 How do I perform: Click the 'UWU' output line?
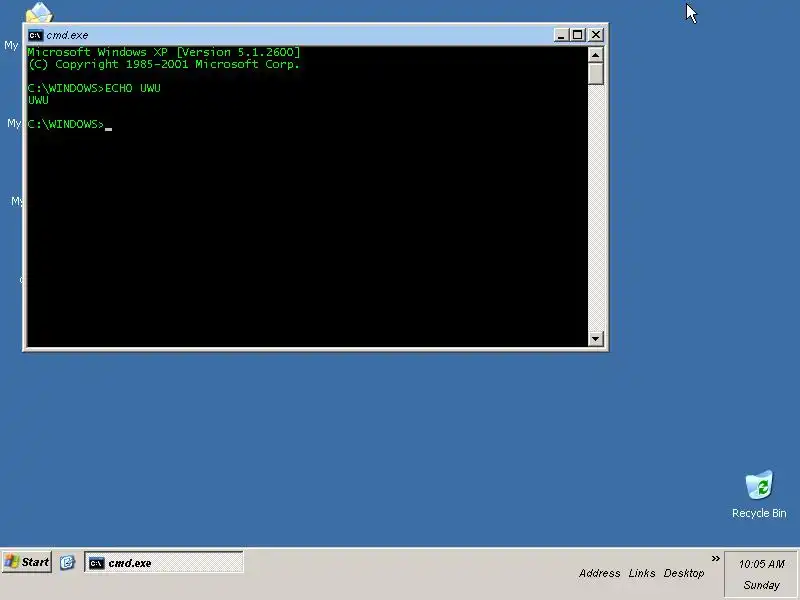(38, 101)
